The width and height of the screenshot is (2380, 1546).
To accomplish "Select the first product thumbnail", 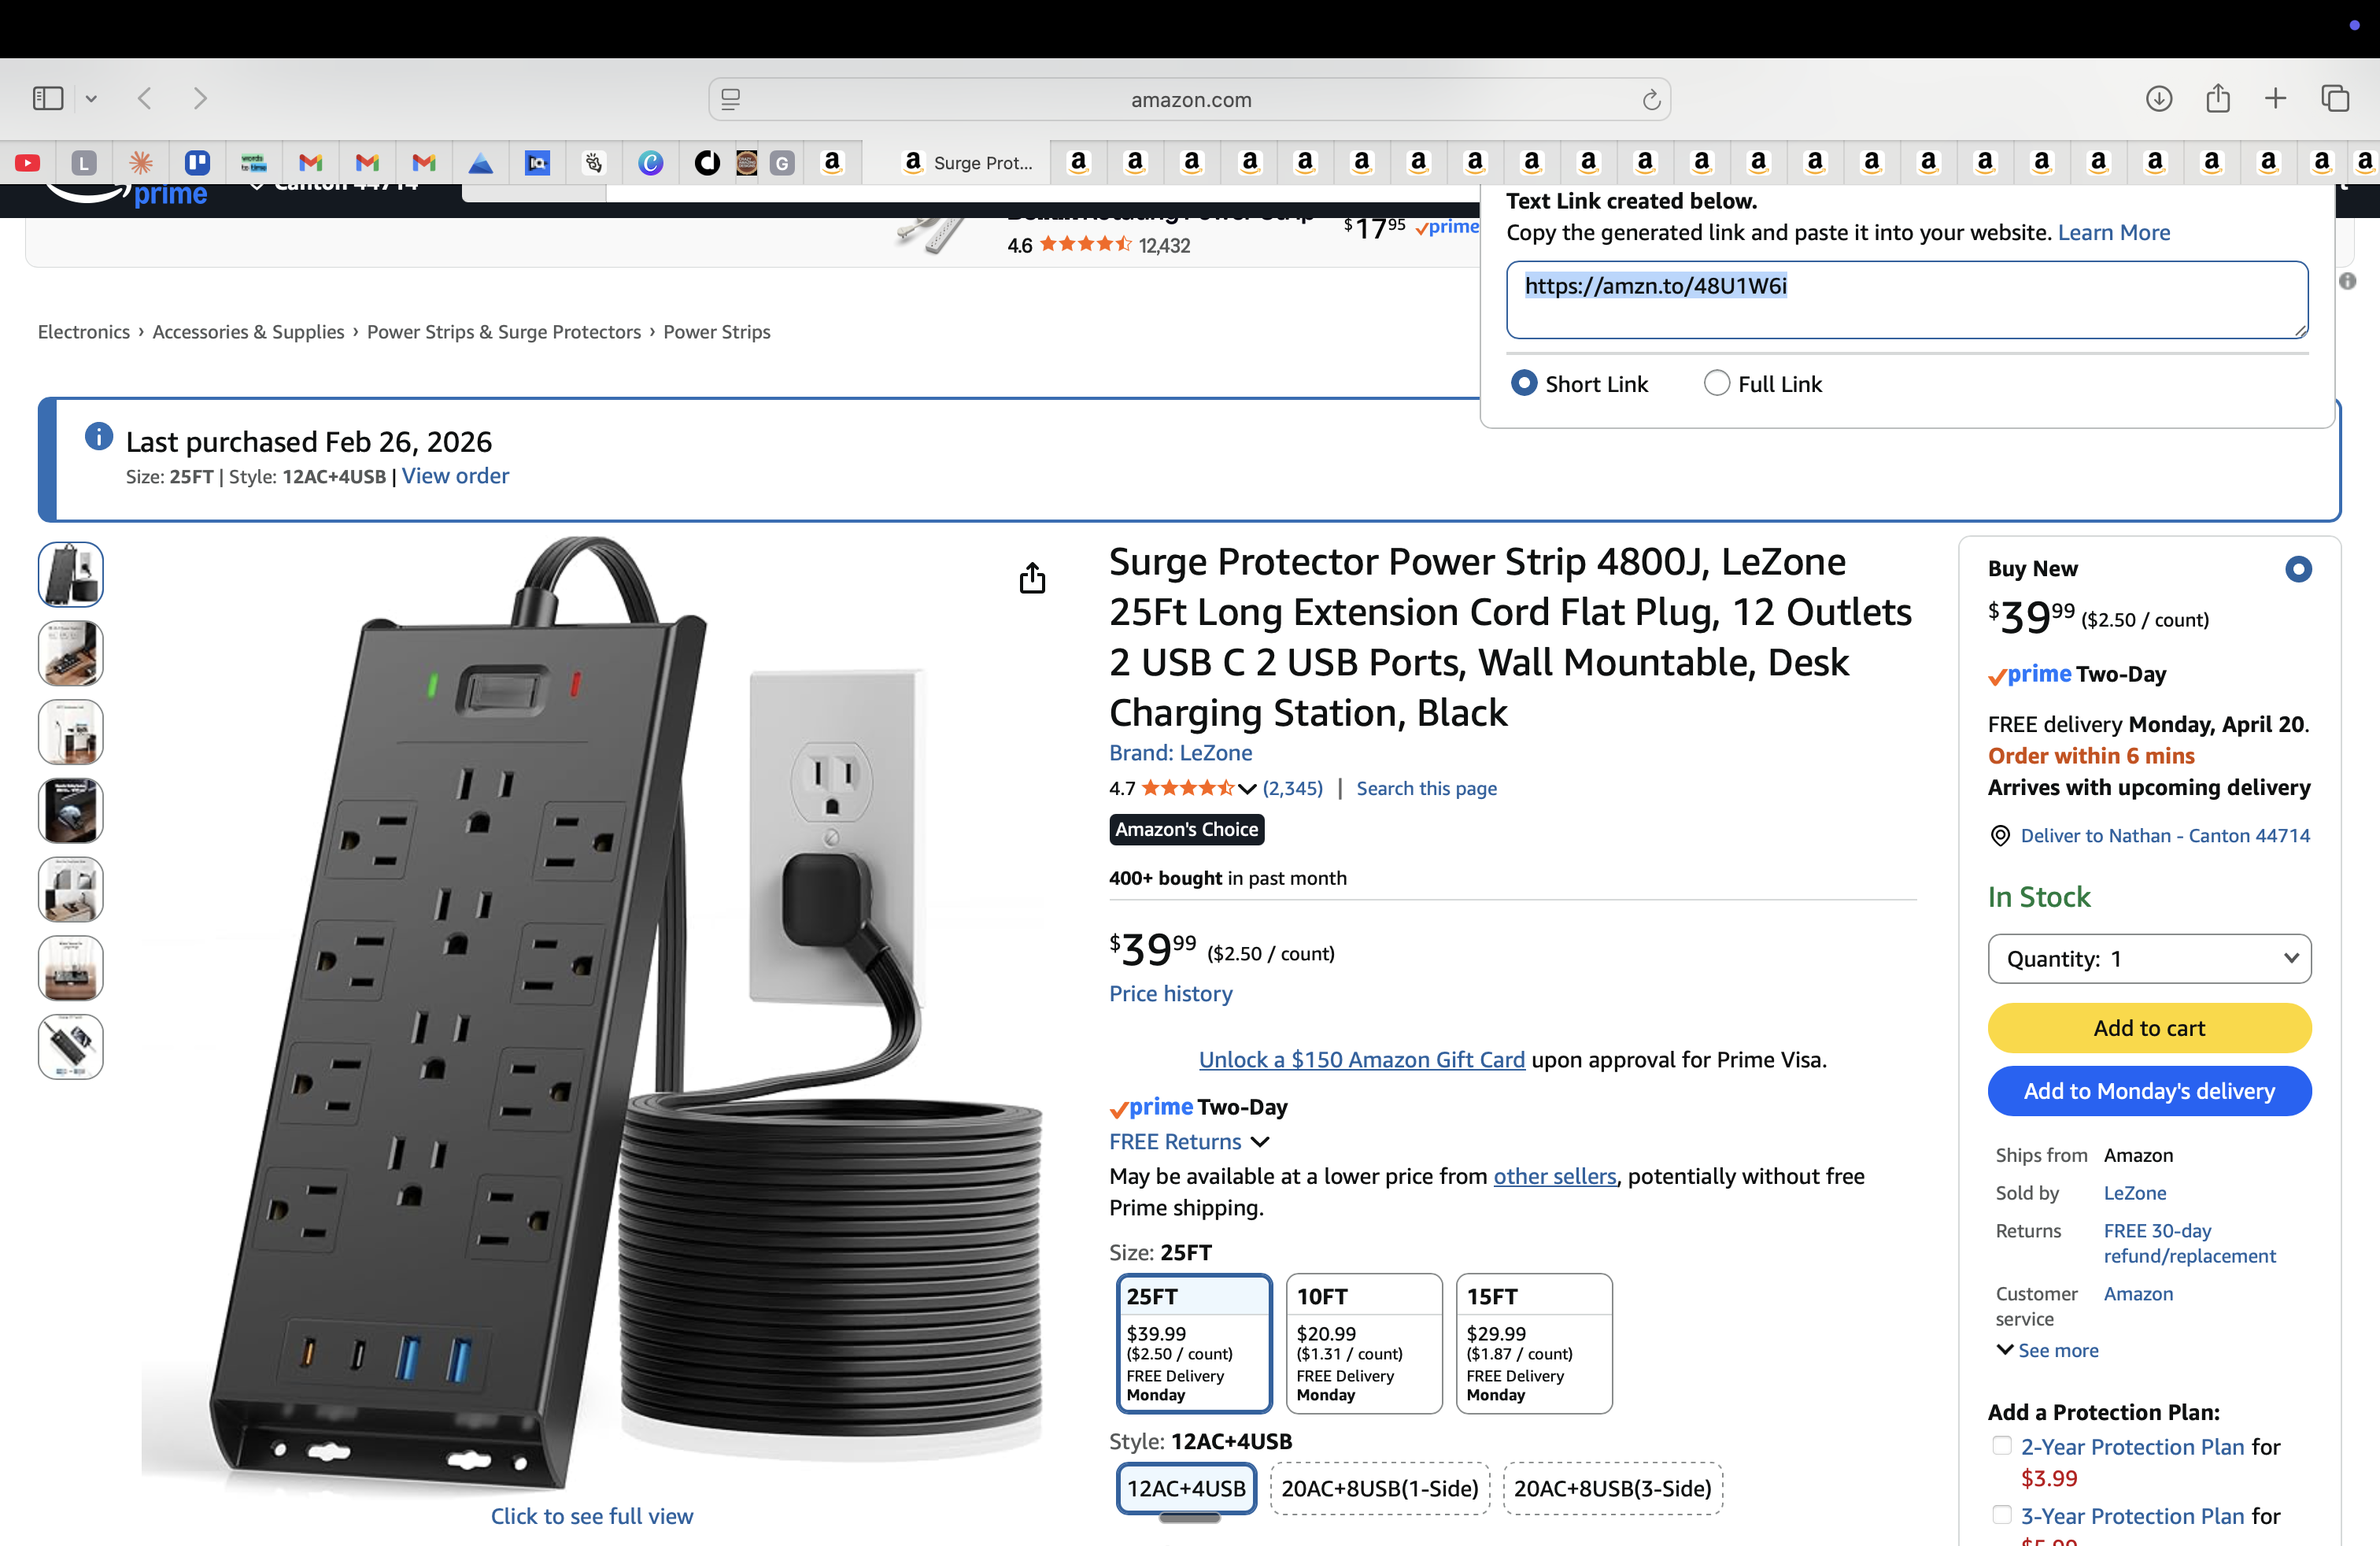I will pyautogui.click(x=70, y=574).
